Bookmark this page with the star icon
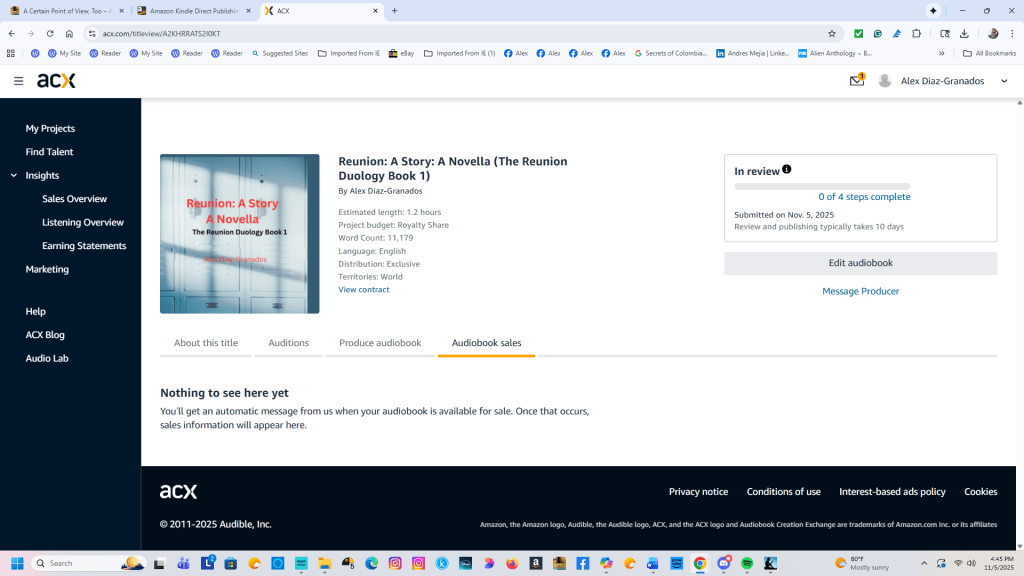 click(832, 33)
